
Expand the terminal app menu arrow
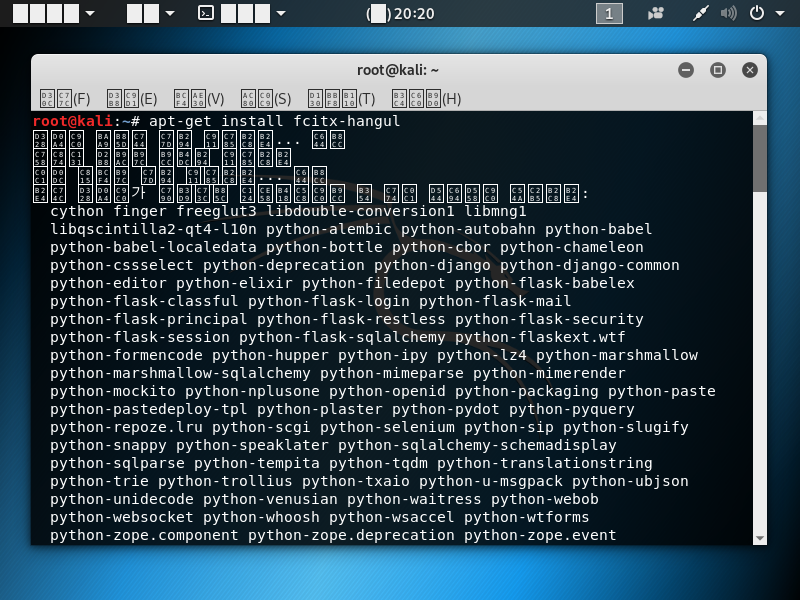[281, 13]
